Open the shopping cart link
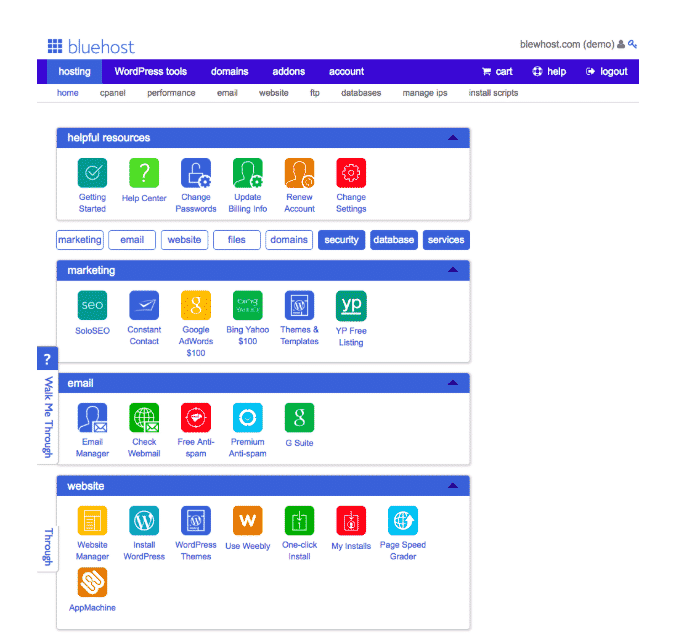The width and height of the screenshot is (696, 635). click(x=497, y=71)
